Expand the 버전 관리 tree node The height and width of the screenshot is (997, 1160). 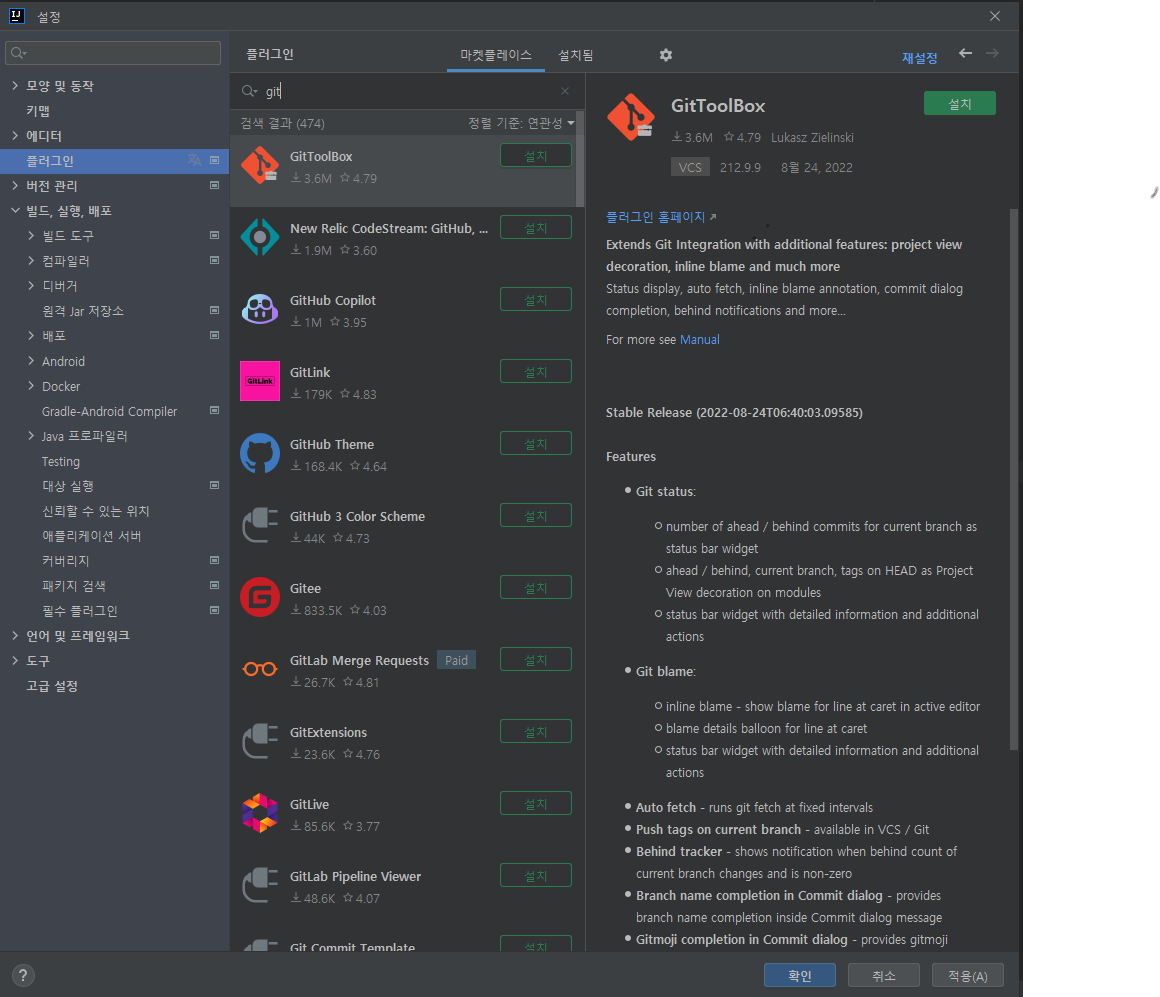click(15, 186)
